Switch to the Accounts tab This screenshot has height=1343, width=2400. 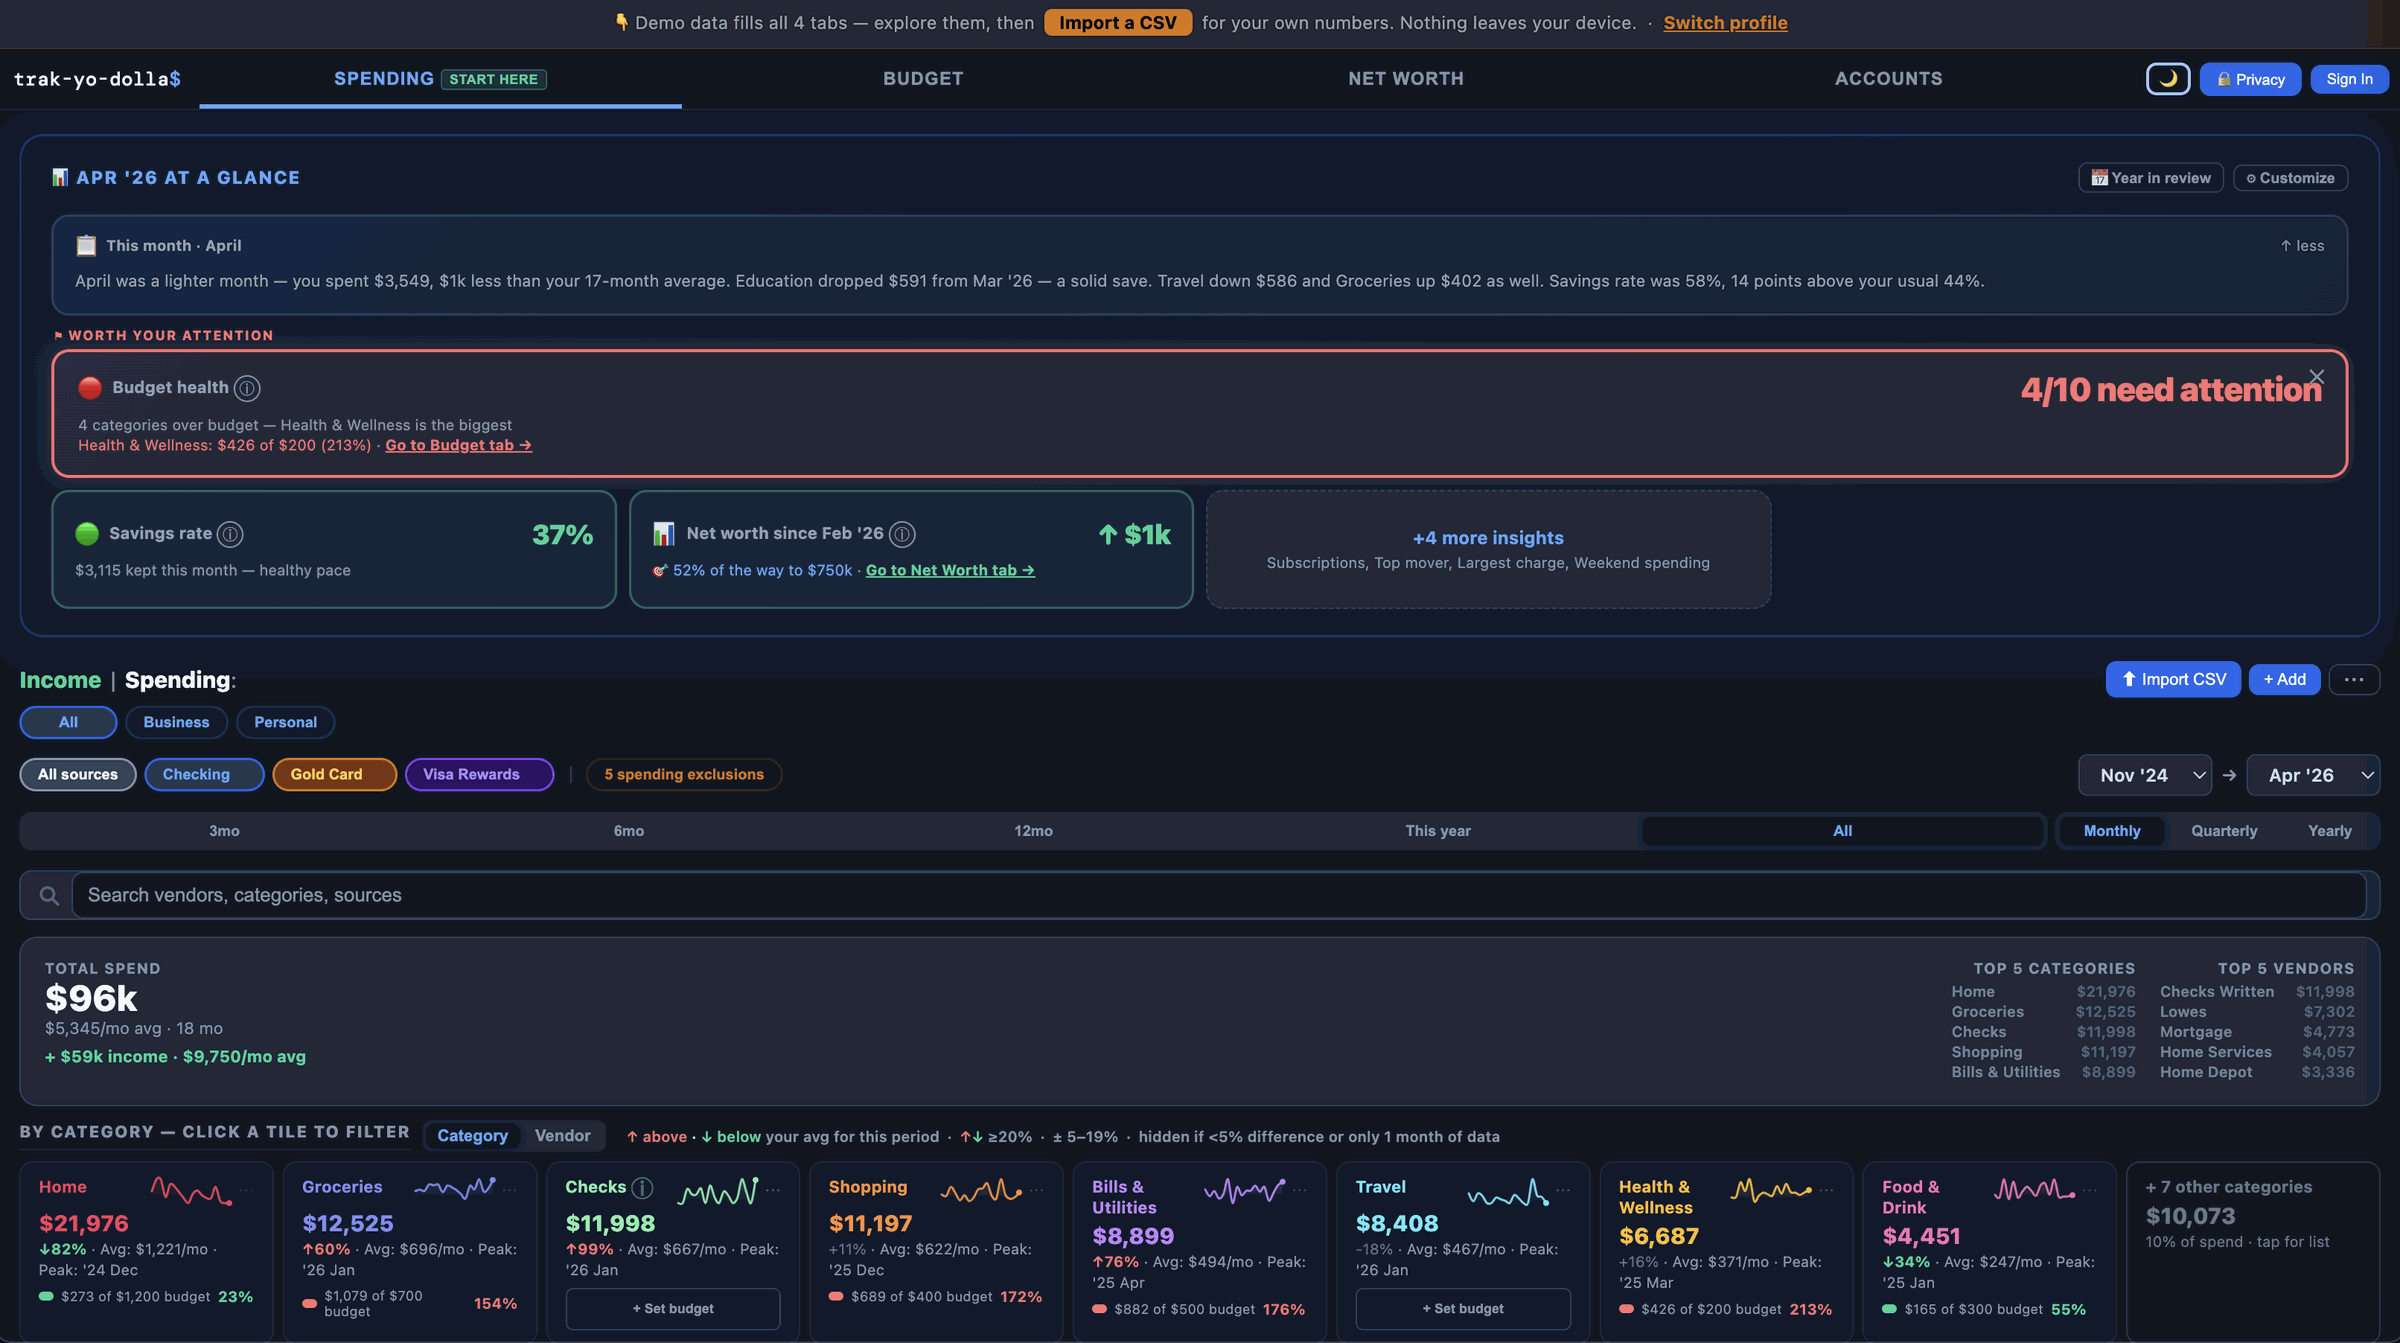[x=1888, y=79]
